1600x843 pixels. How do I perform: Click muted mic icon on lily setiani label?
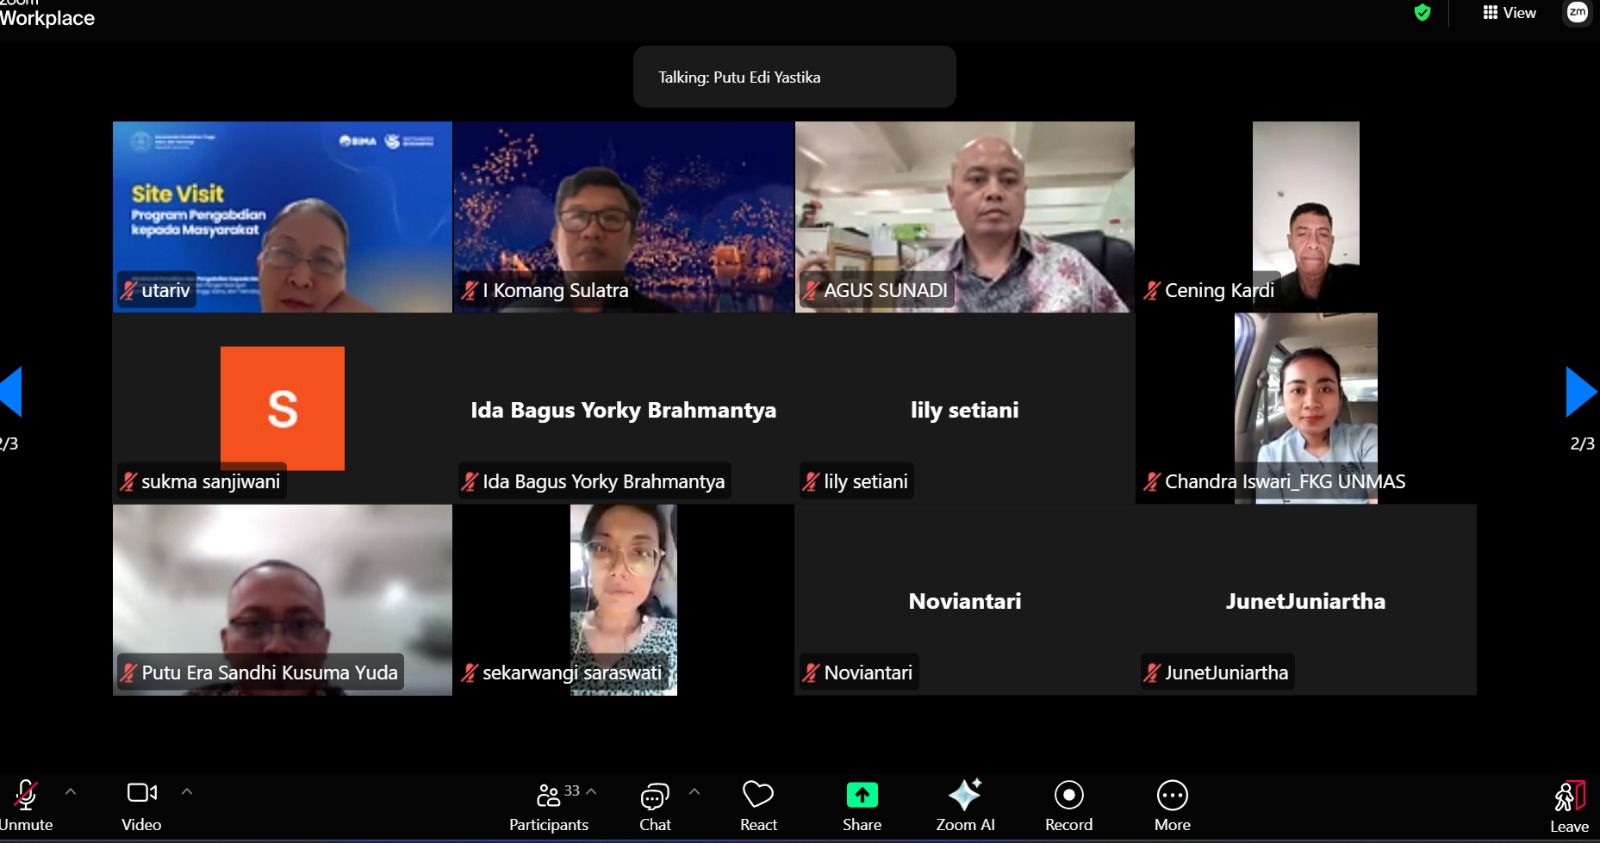[811, 482]
